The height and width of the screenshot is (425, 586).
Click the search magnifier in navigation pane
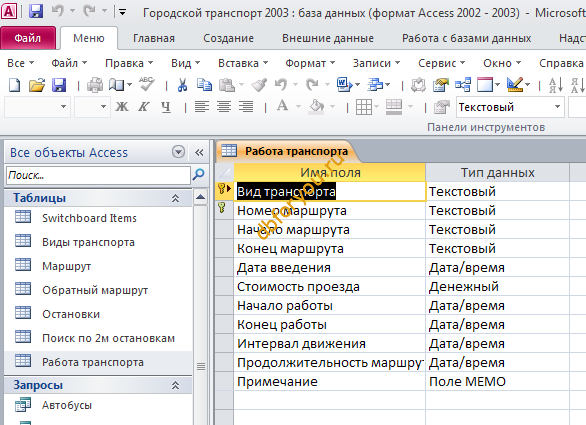coord(198,174)
